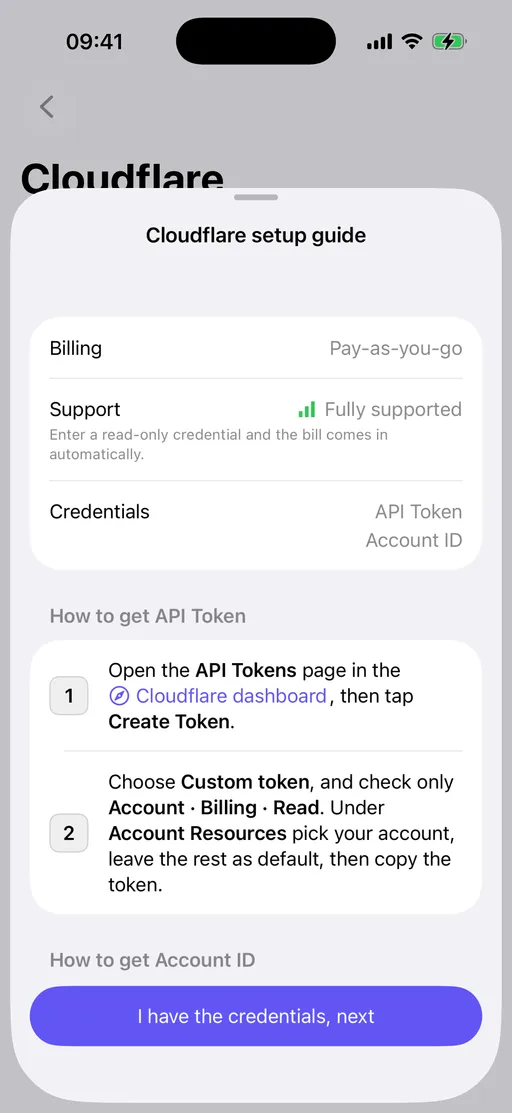This screenshot has height=1113, width=512.
Task: Tap the step 1 number badge
Action: pyautogui.click(x=69, y=696)
